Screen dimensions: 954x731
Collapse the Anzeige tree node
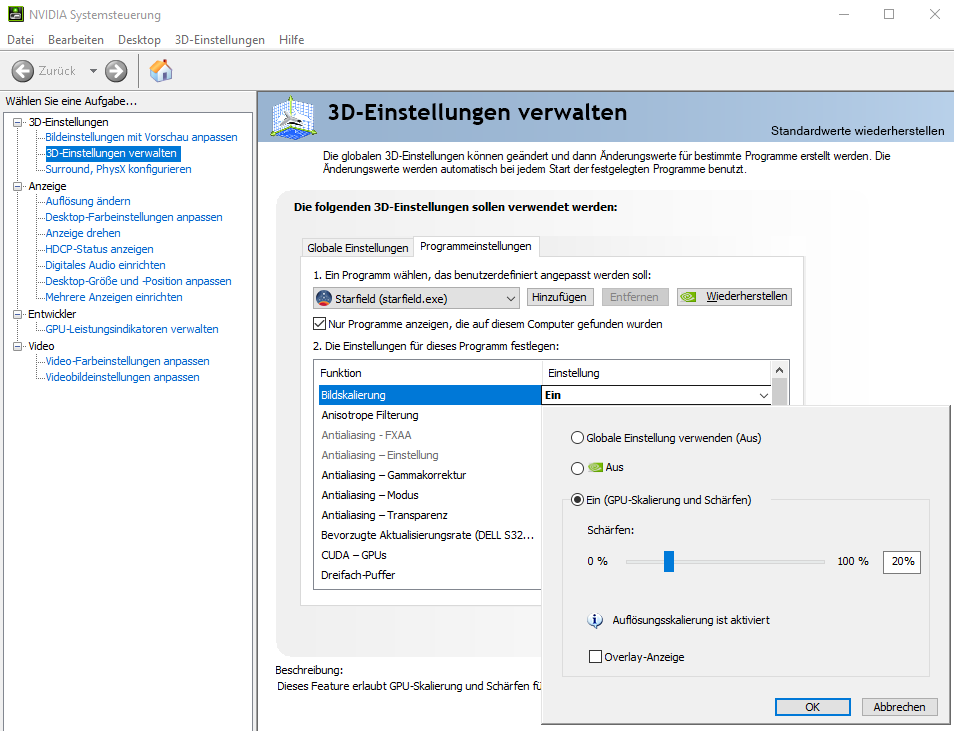tap(18, 186)
